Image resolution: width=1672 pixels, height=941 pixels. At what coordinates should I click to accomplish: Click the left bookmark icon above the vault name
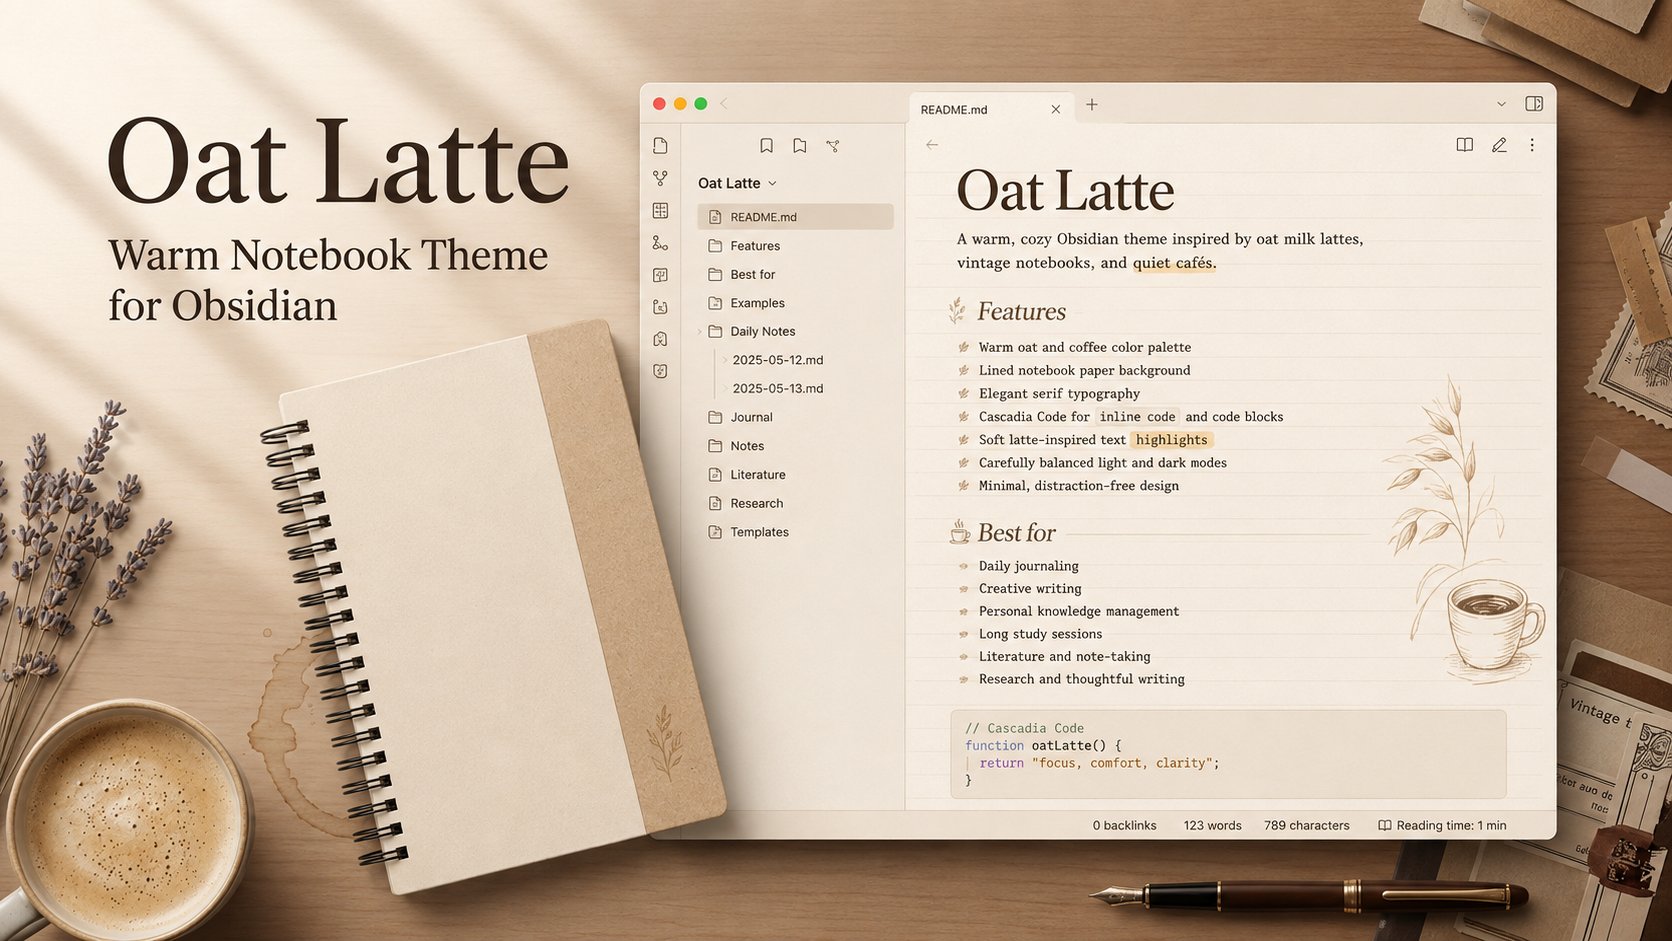pos(766,146)
